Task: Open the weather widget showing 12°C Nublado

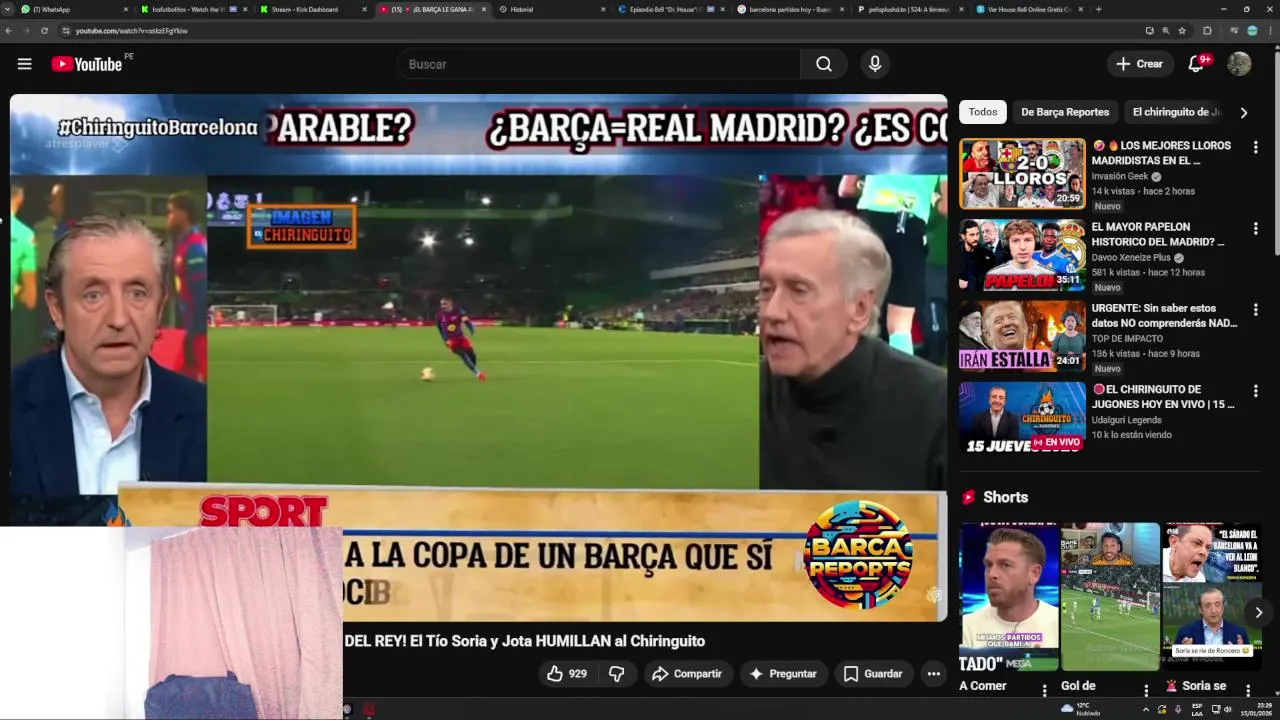Action: coord(1082,709)
